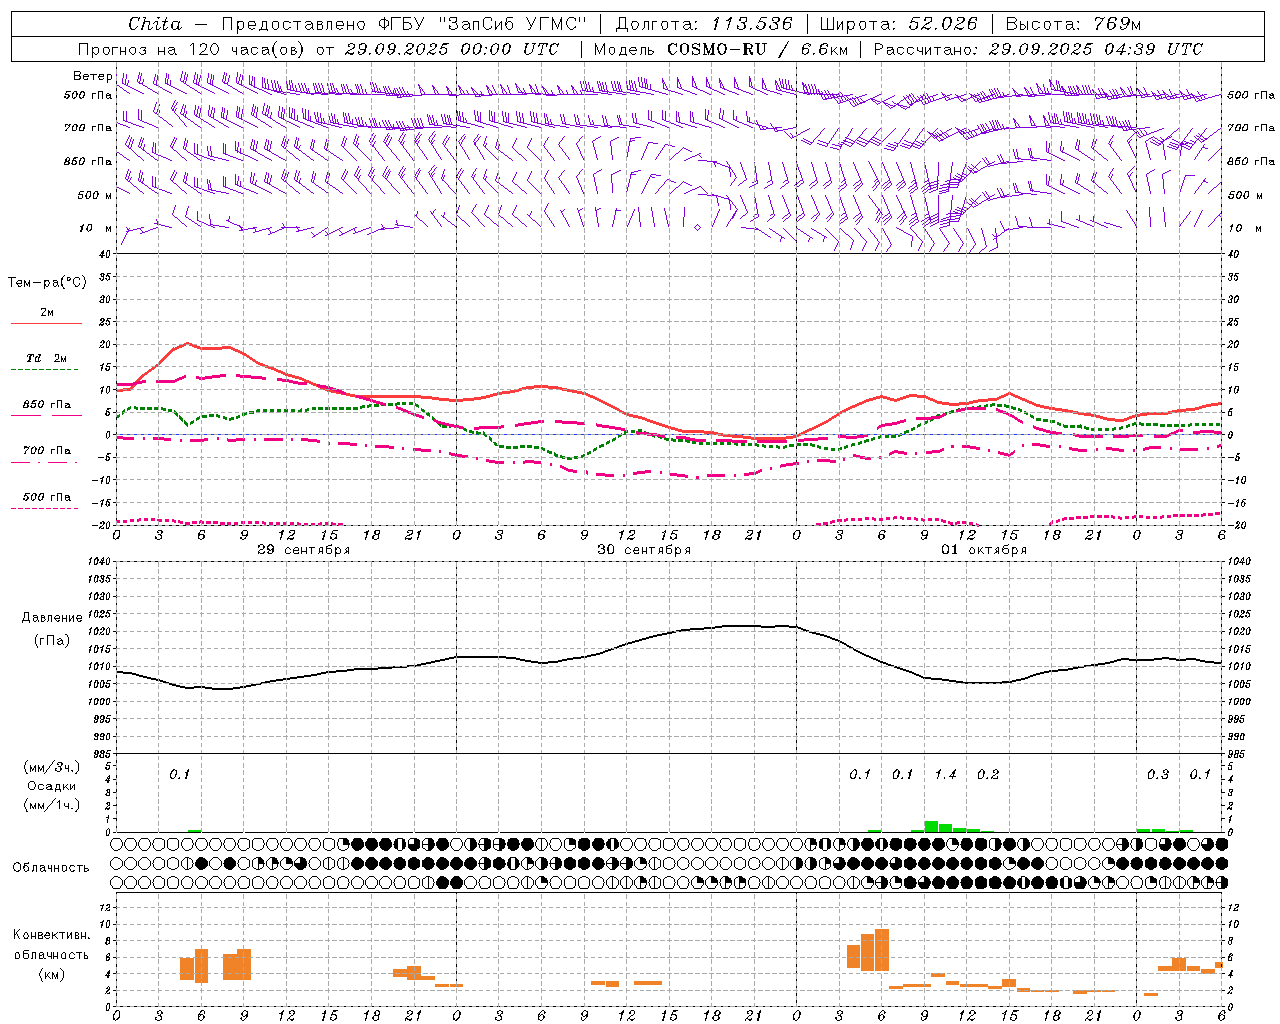
Task: Click the "Chita" station title
Action: point(155,24)
